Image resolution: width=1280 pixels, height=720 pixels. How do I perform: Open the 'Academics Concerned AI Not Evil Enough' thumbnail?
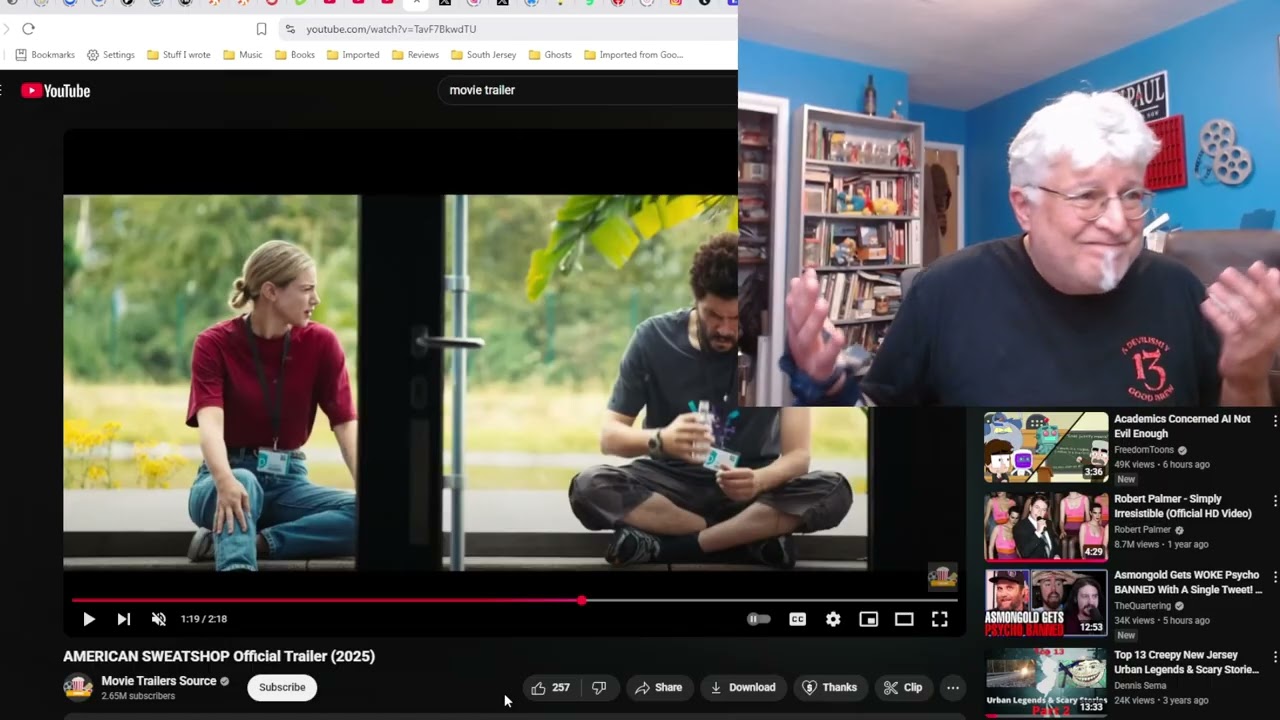[x=1046, y=447]
